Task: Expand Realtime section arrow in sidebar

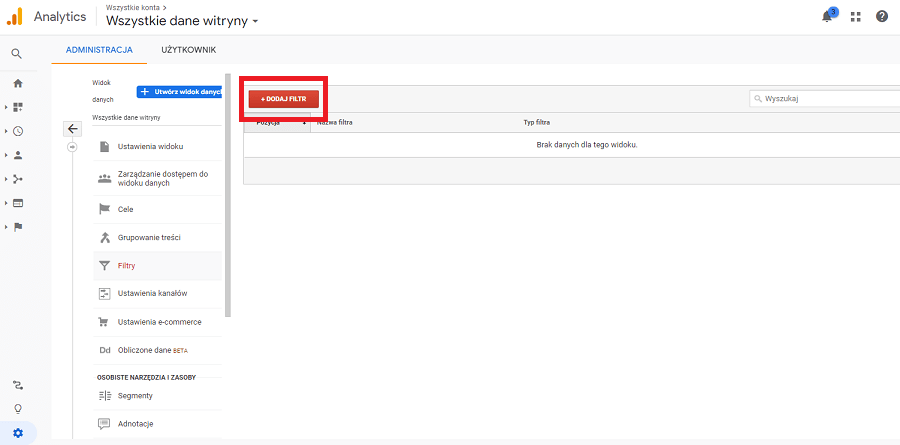Action: (x=6, y=131)
